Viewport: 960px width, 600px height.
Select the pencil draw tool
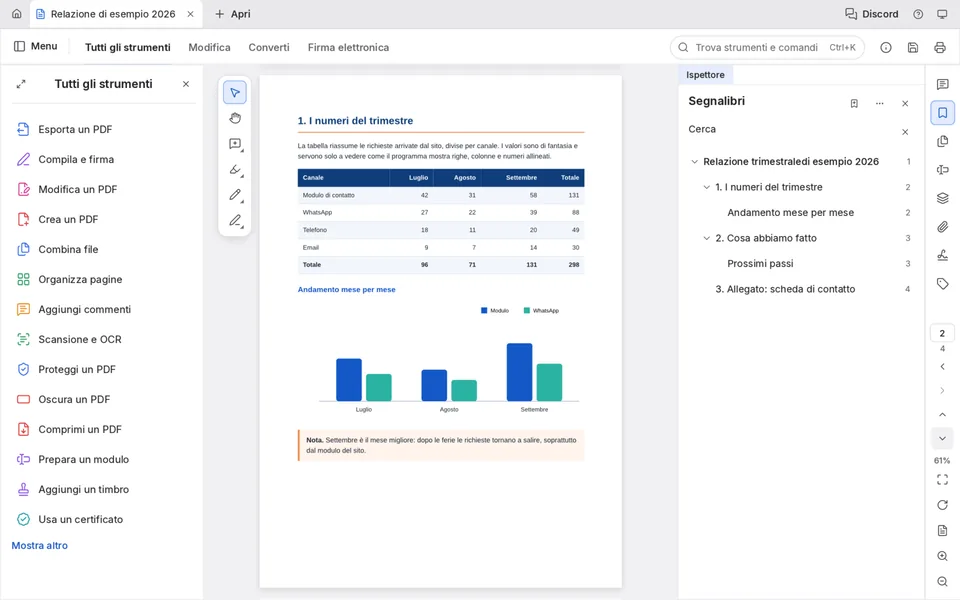(x=234, y=195)
